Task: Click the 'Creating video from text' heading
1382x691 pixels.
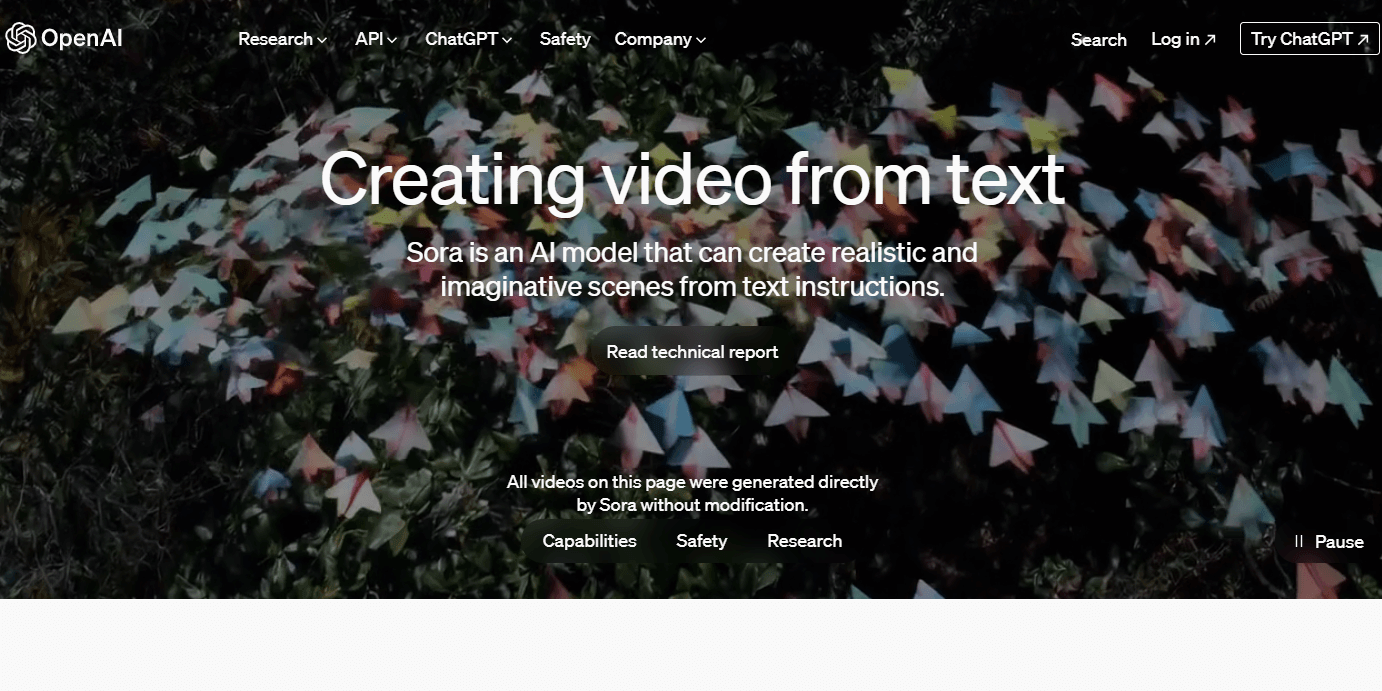Action: pos(692,179)
